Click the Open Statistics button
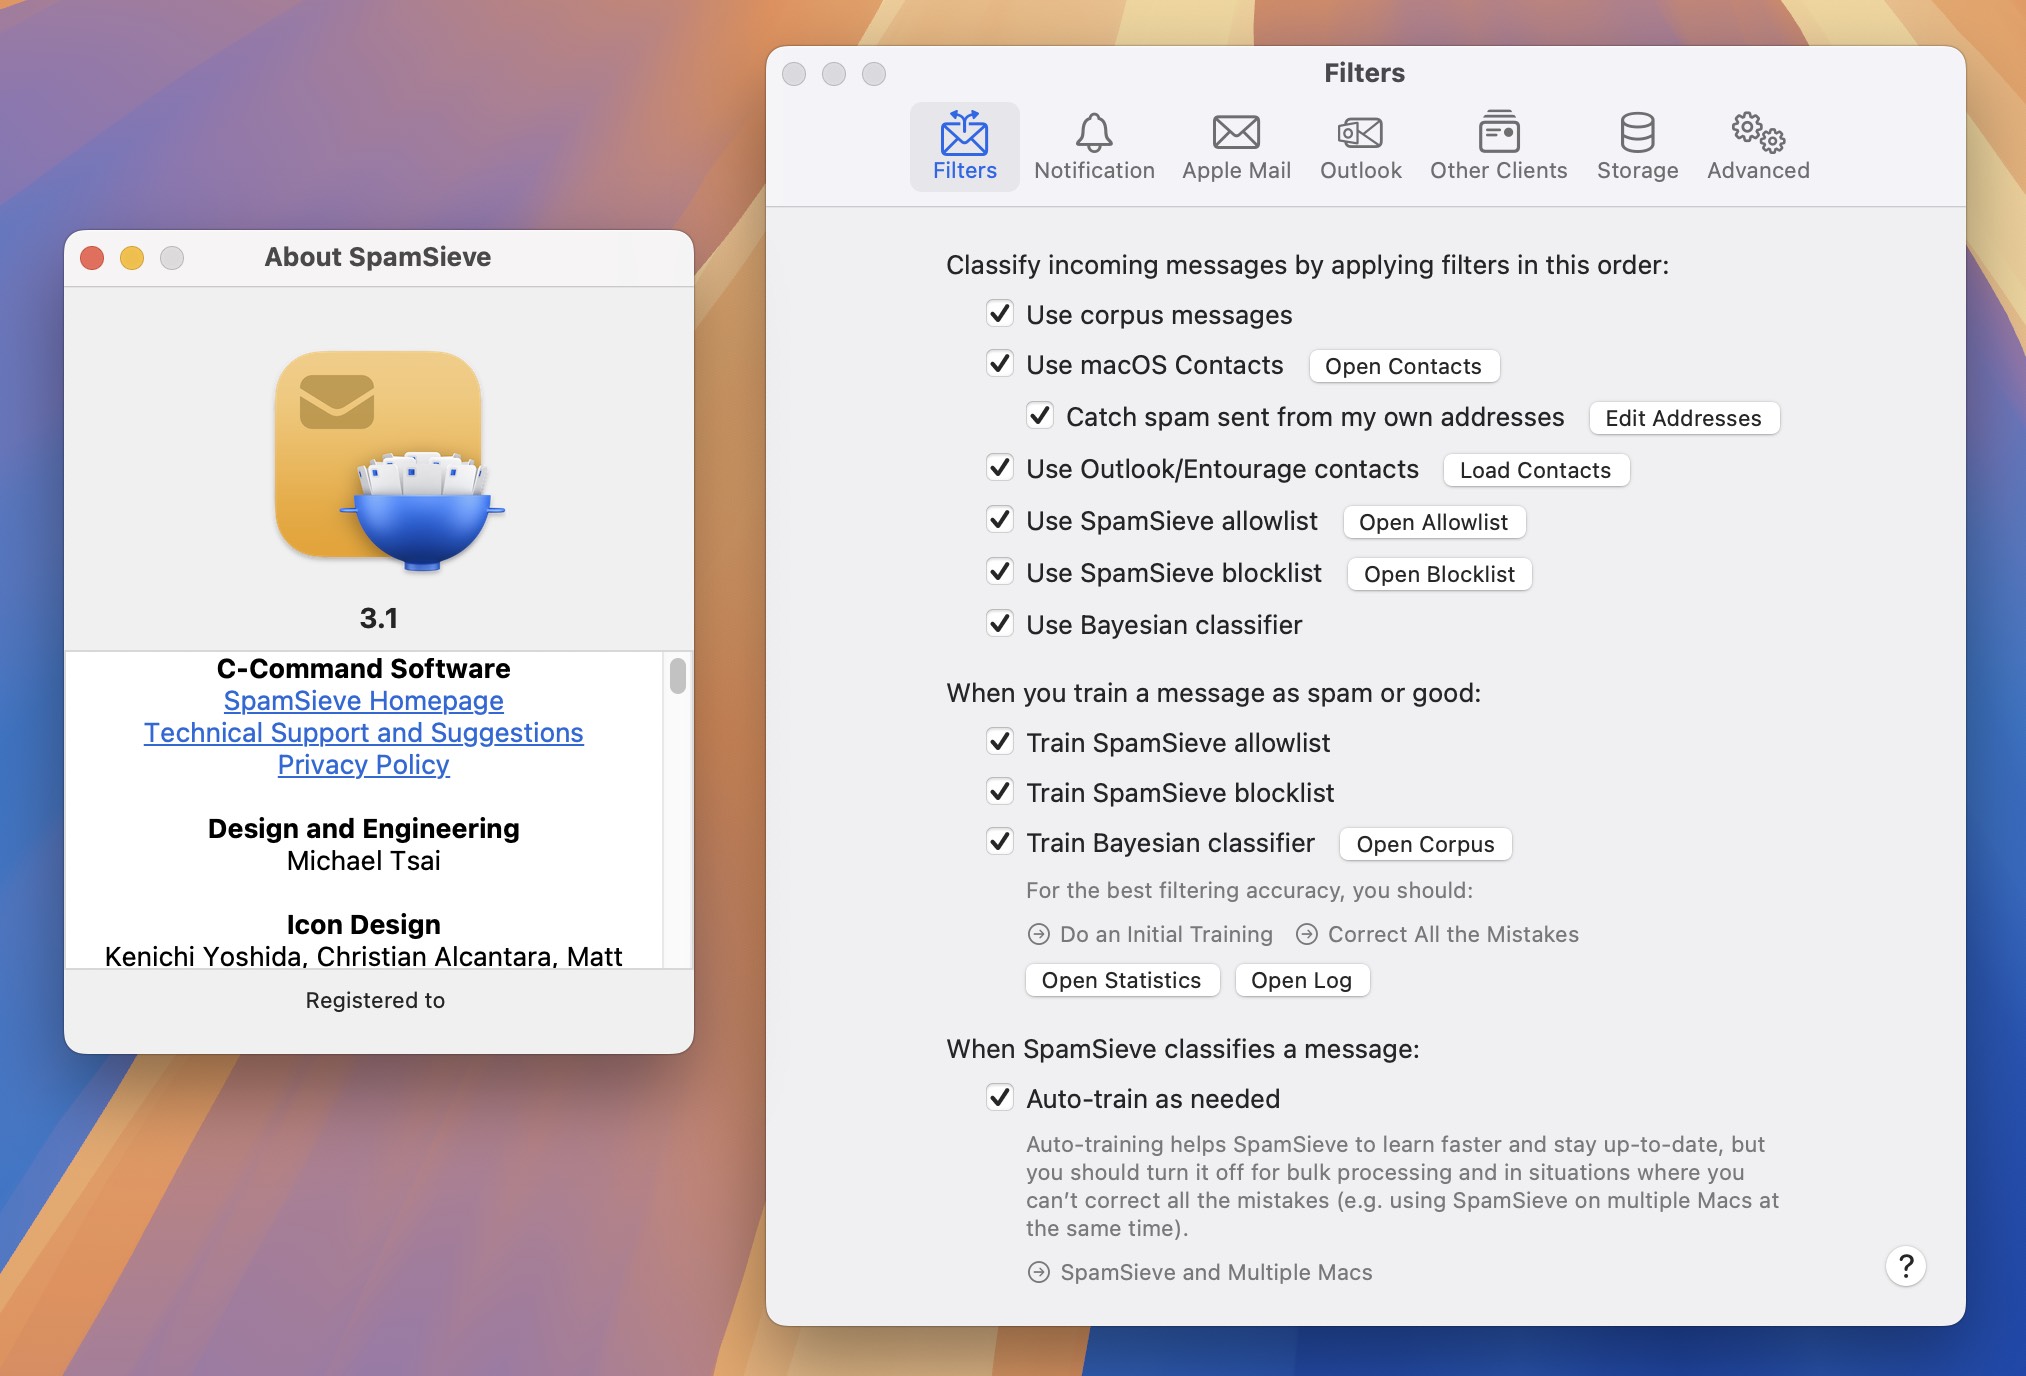 click(1121, 980)
